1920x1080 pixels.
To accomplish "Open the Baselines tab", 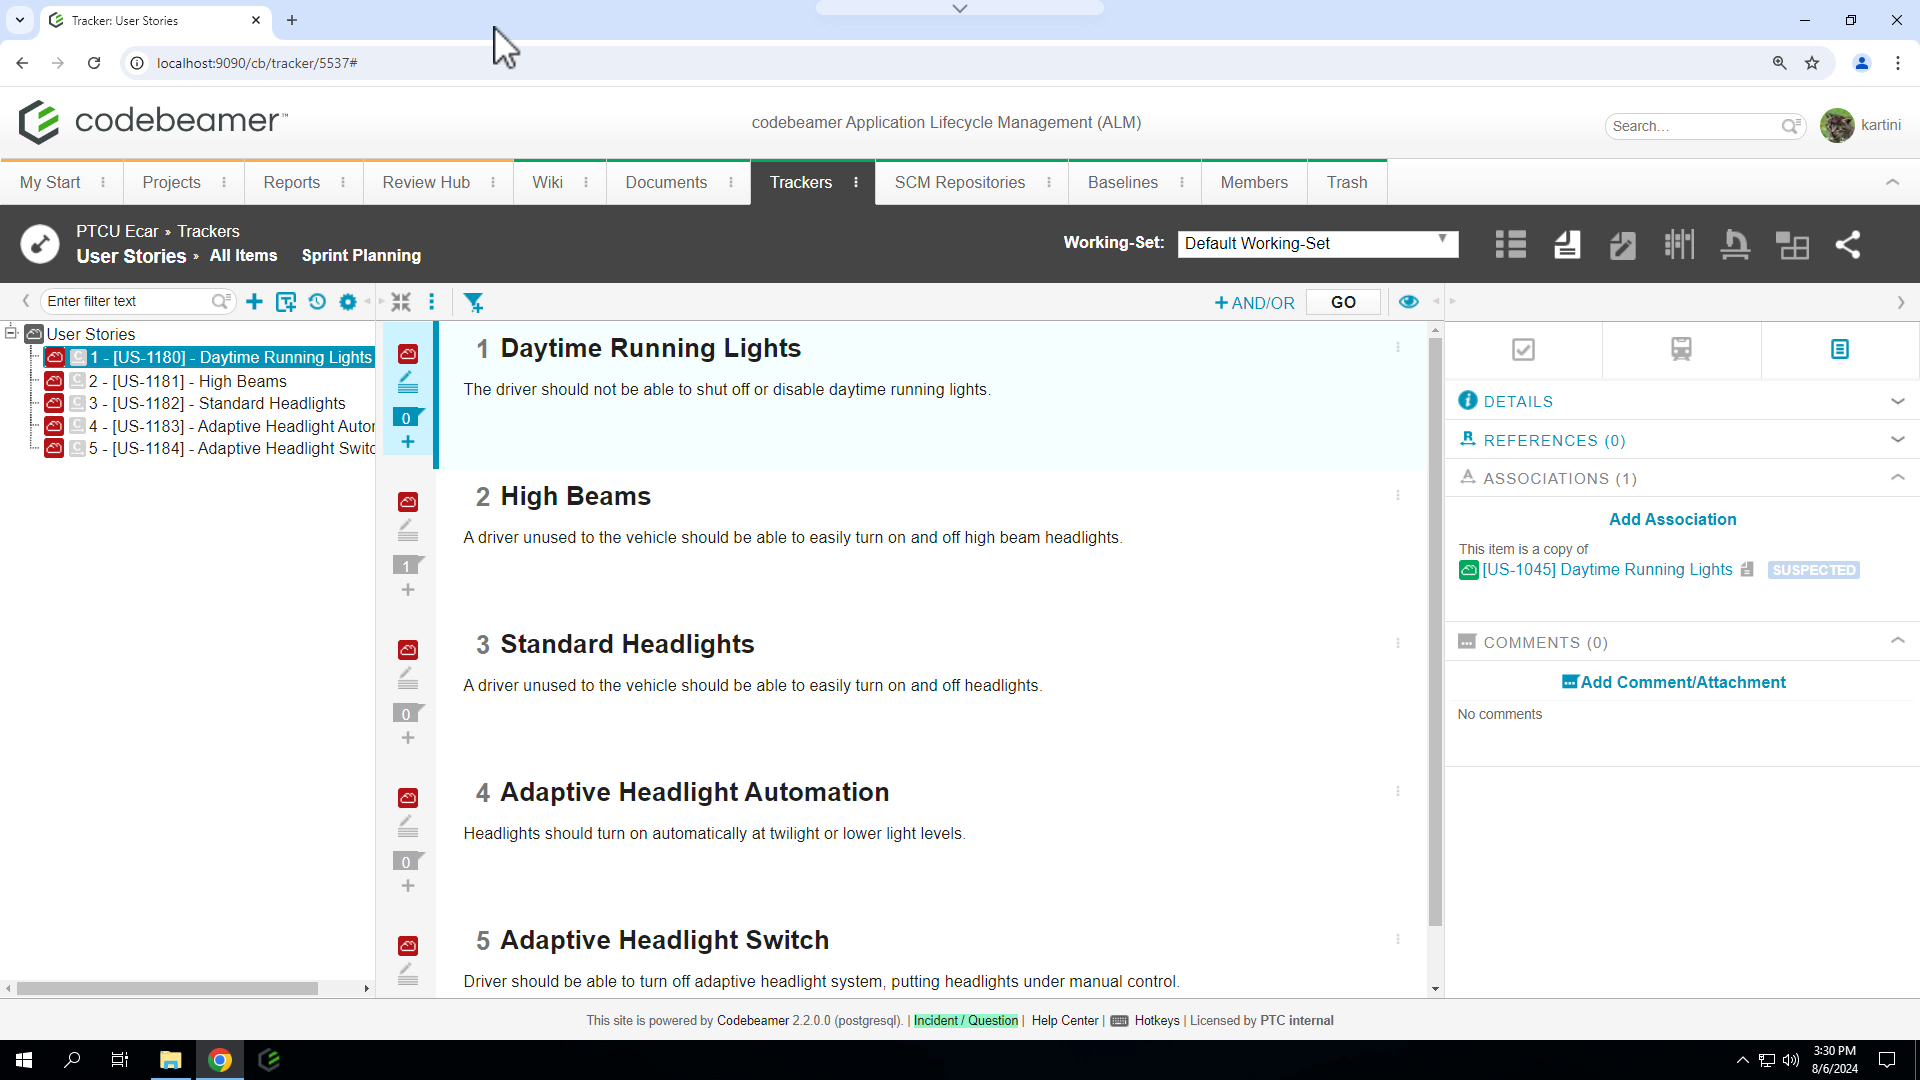I will click(x=1123, y=183).
